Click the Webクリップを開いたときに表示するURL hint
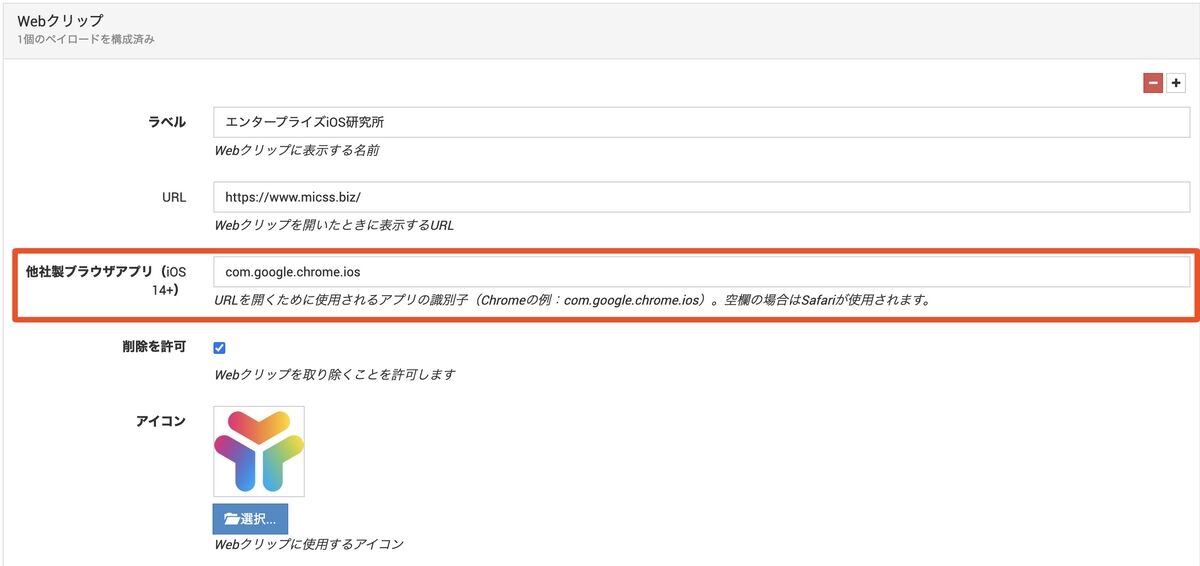Image resolution: width=1200 pixels, height=566 pixels. tap(334, 226)
